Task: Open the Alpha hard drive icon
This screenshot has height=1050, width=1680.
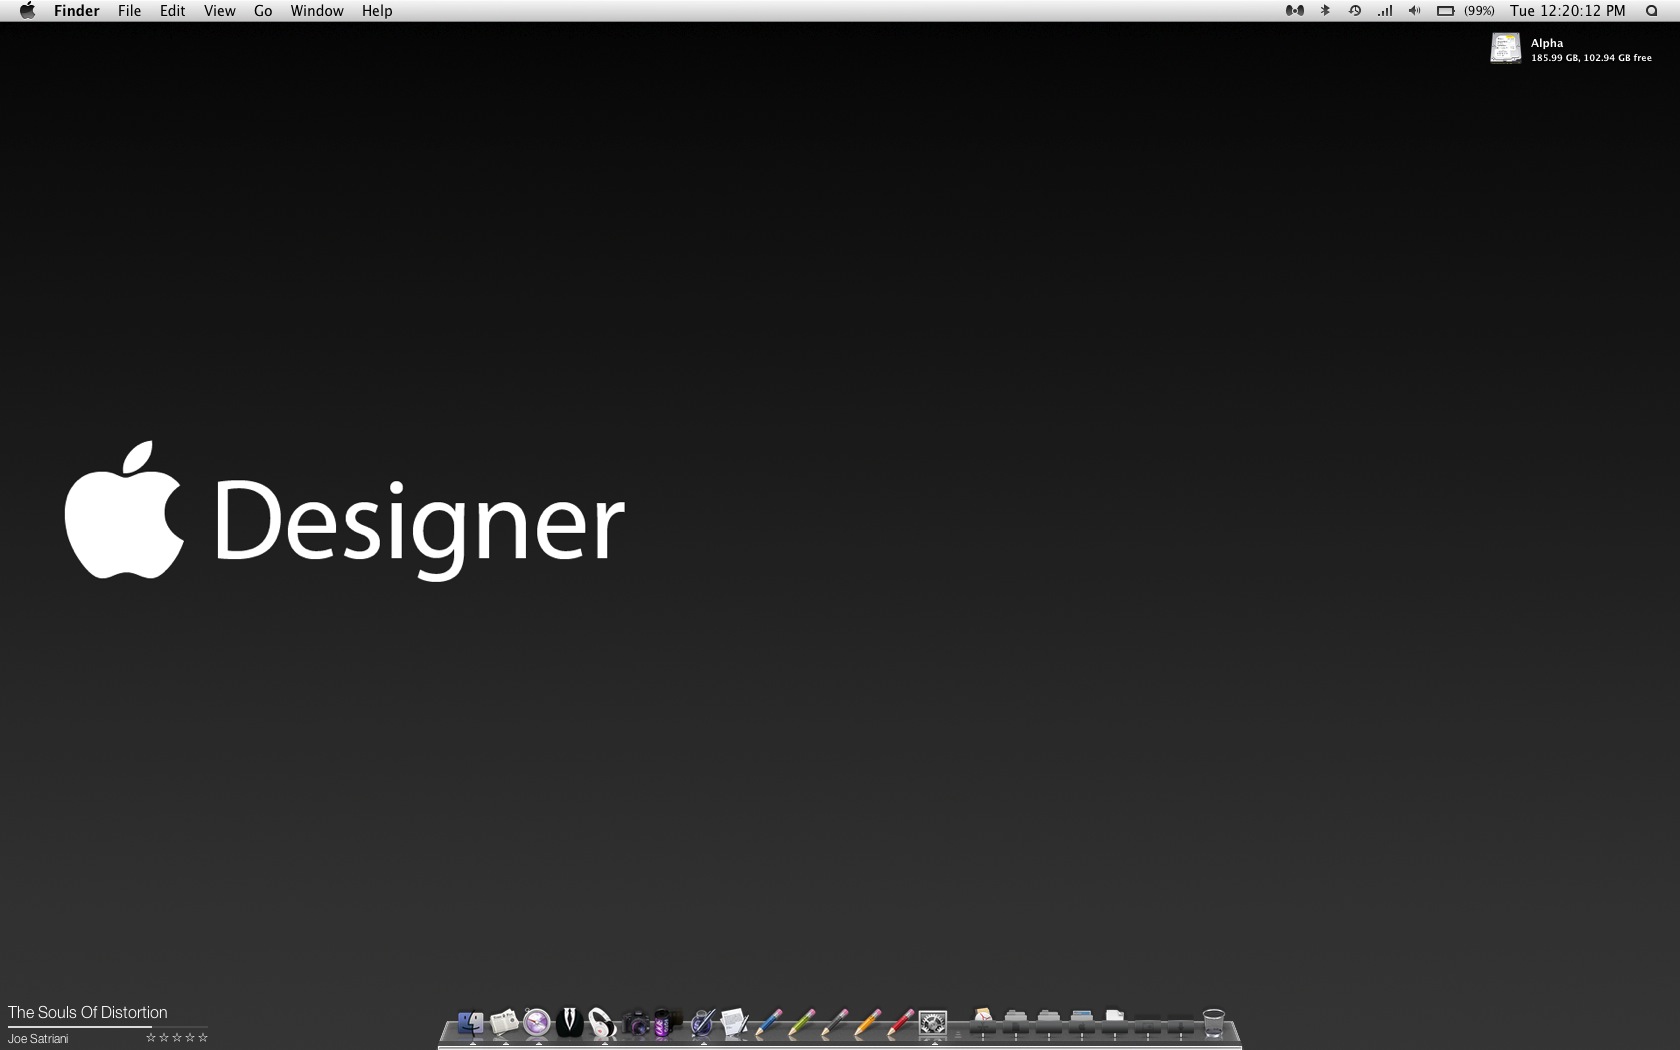Action: coord(1506,48)
